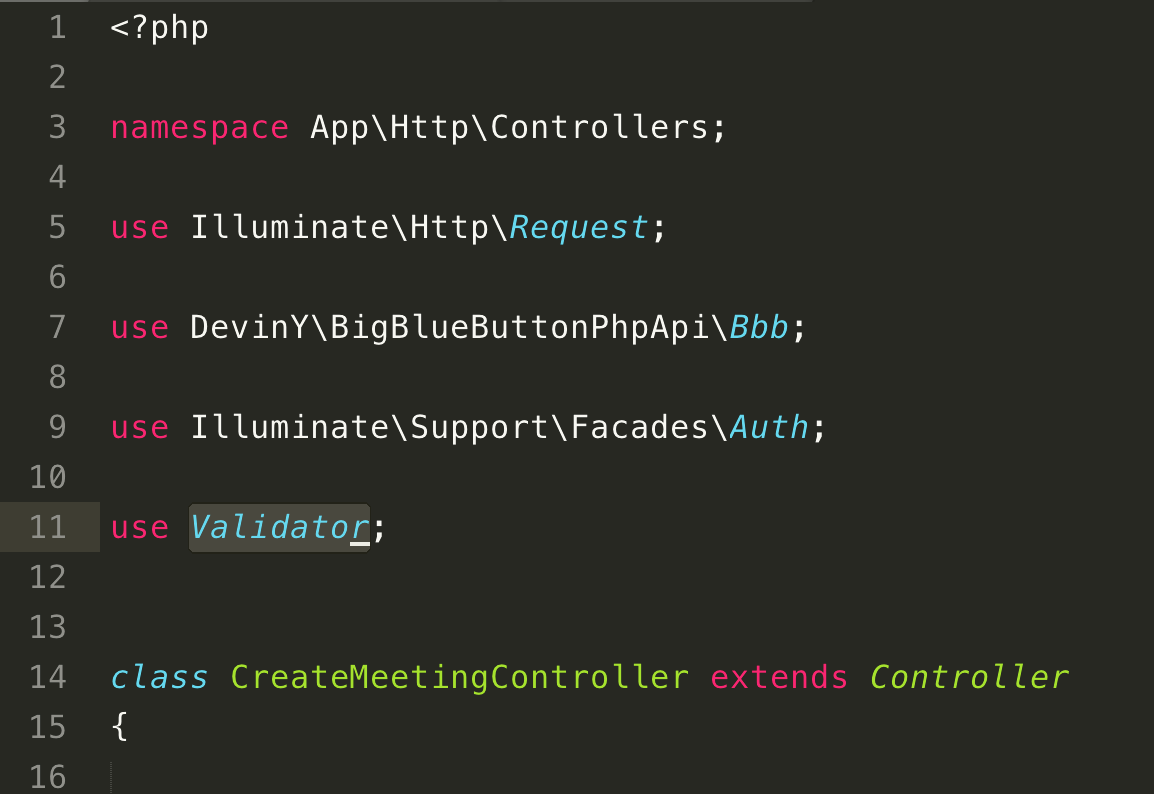Click line number 14 in gutter
Image resolution: width=1154 pixels, height=794 pixels.
click(x=48, y=678)
